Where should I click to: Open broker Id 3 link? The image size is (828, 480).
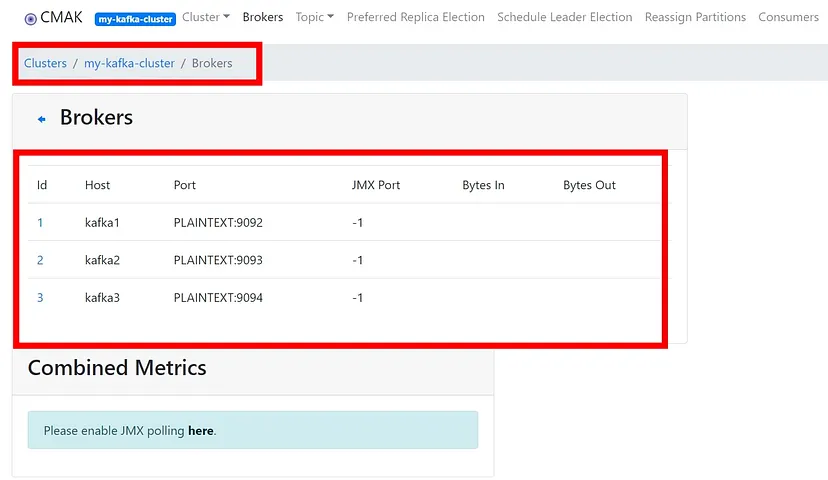coord(40,298)
